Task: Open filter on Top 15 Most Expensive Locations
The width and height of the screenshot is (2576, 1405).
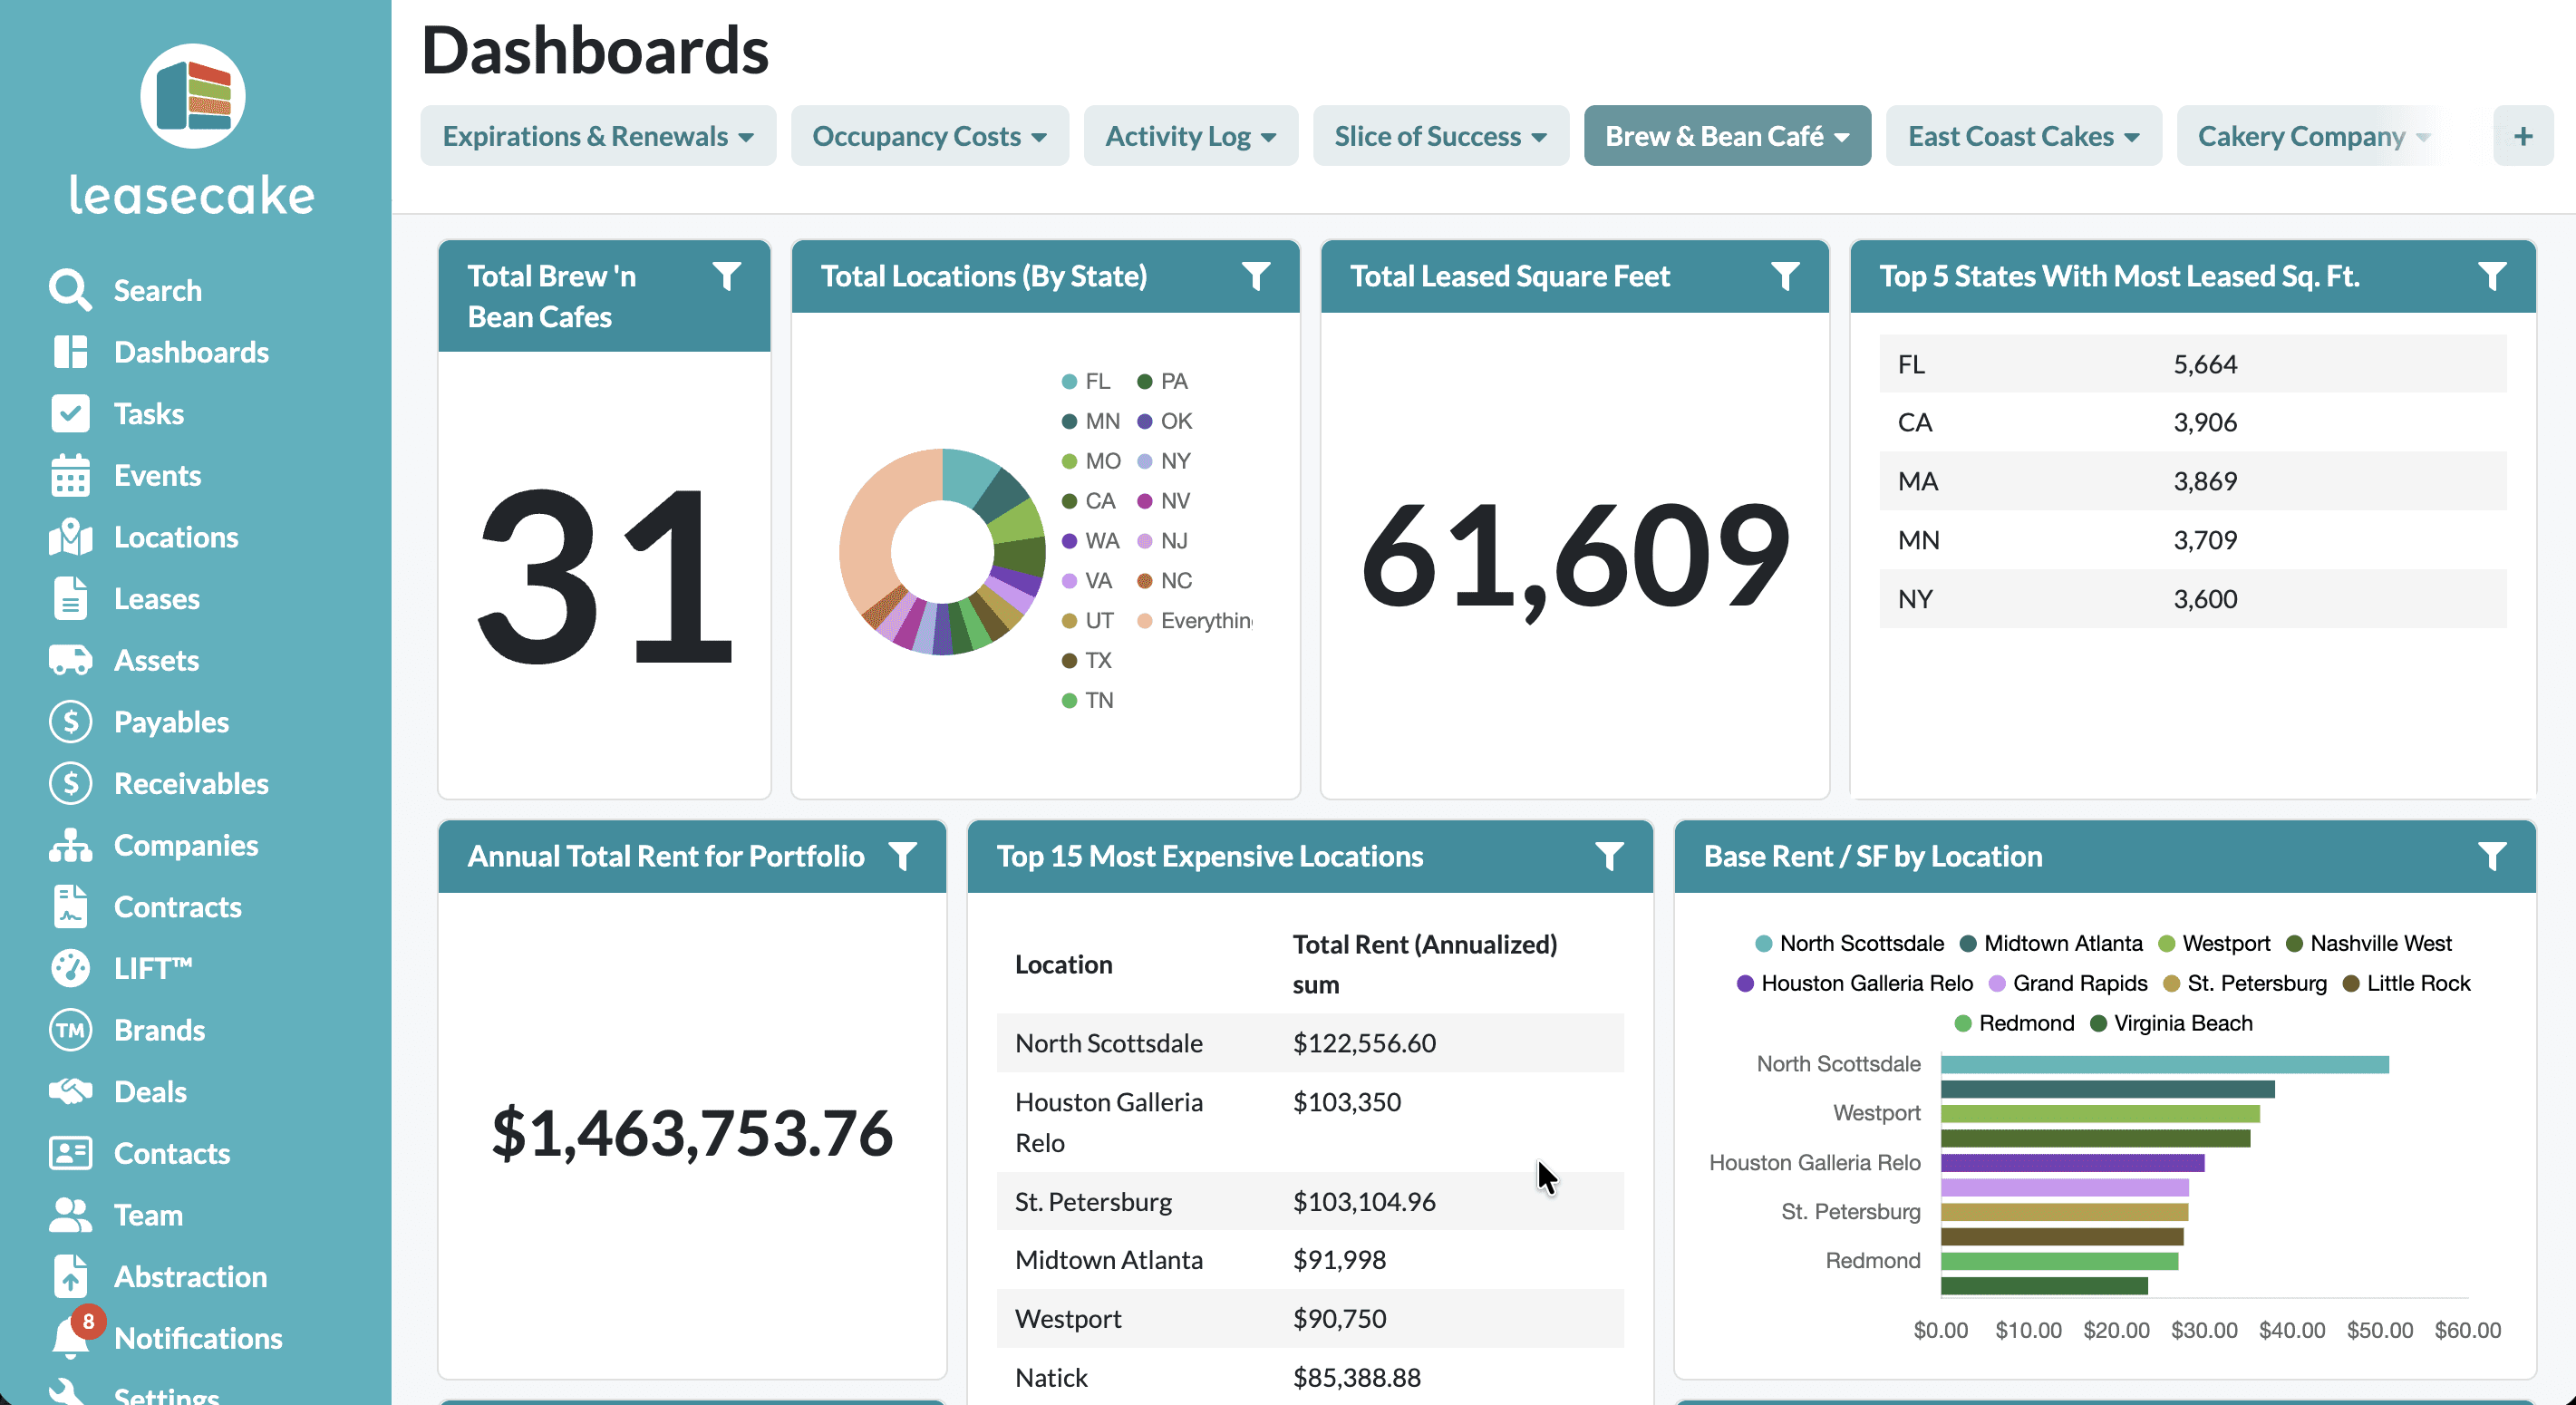Action: (x=1608, y=856)
